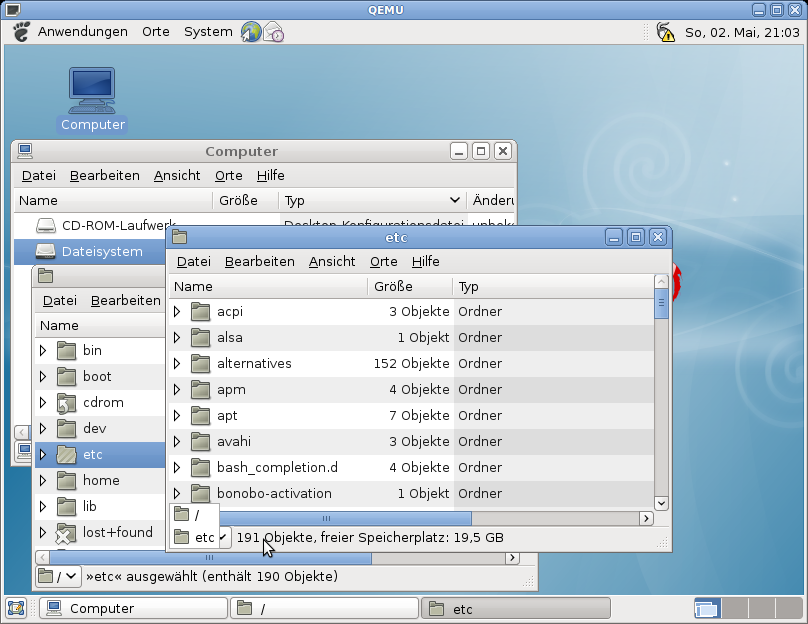This screenshot has height=624, width=808.
Task: Expand the avahi folder row
Action: pos(177,442)
